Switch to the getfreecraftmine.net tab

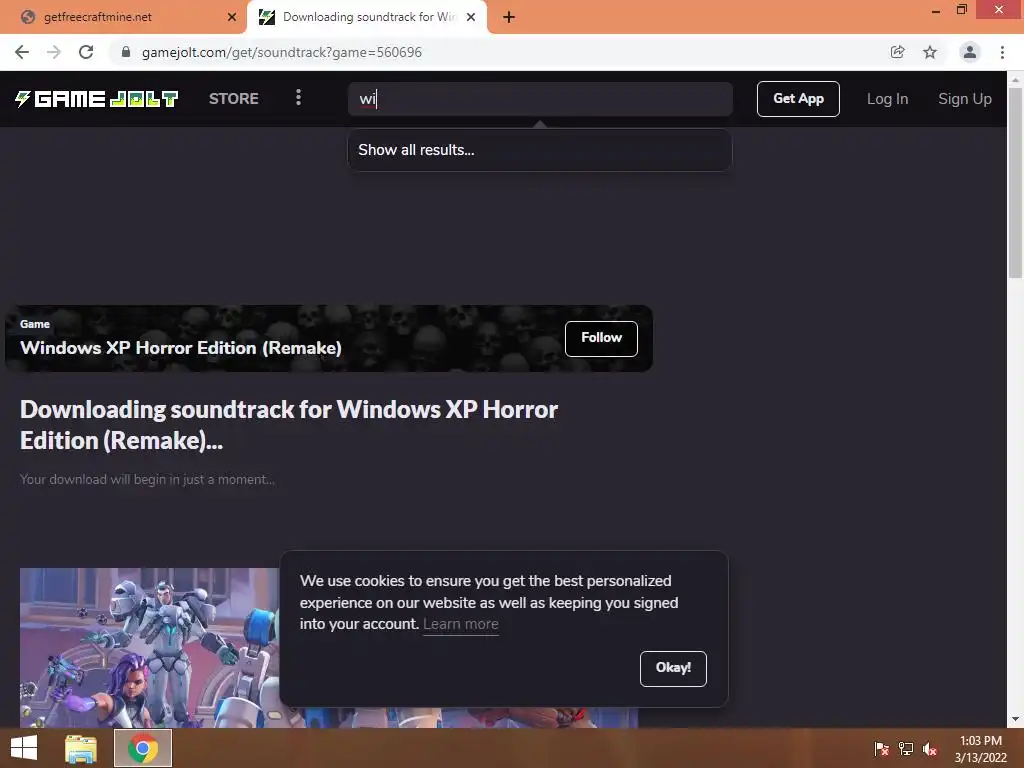(x=123, y=17)
